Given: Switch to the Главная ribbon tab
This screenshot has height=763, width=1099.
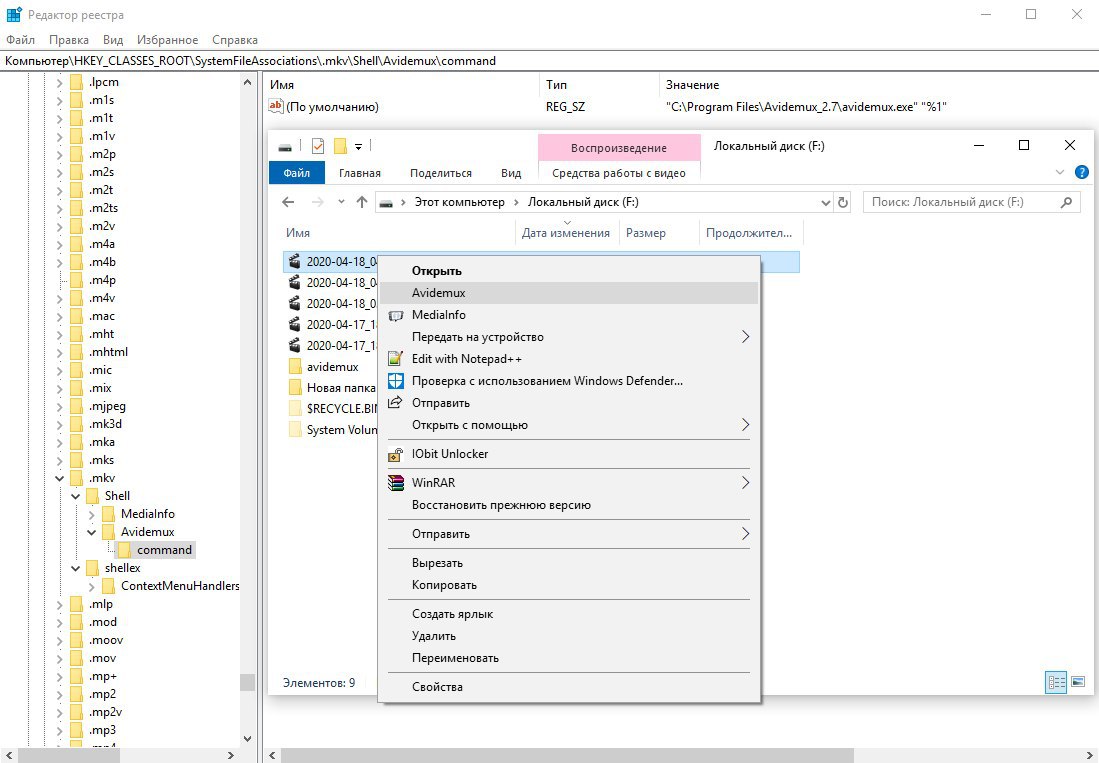Looking at the screenshot, I should point(360,173).
